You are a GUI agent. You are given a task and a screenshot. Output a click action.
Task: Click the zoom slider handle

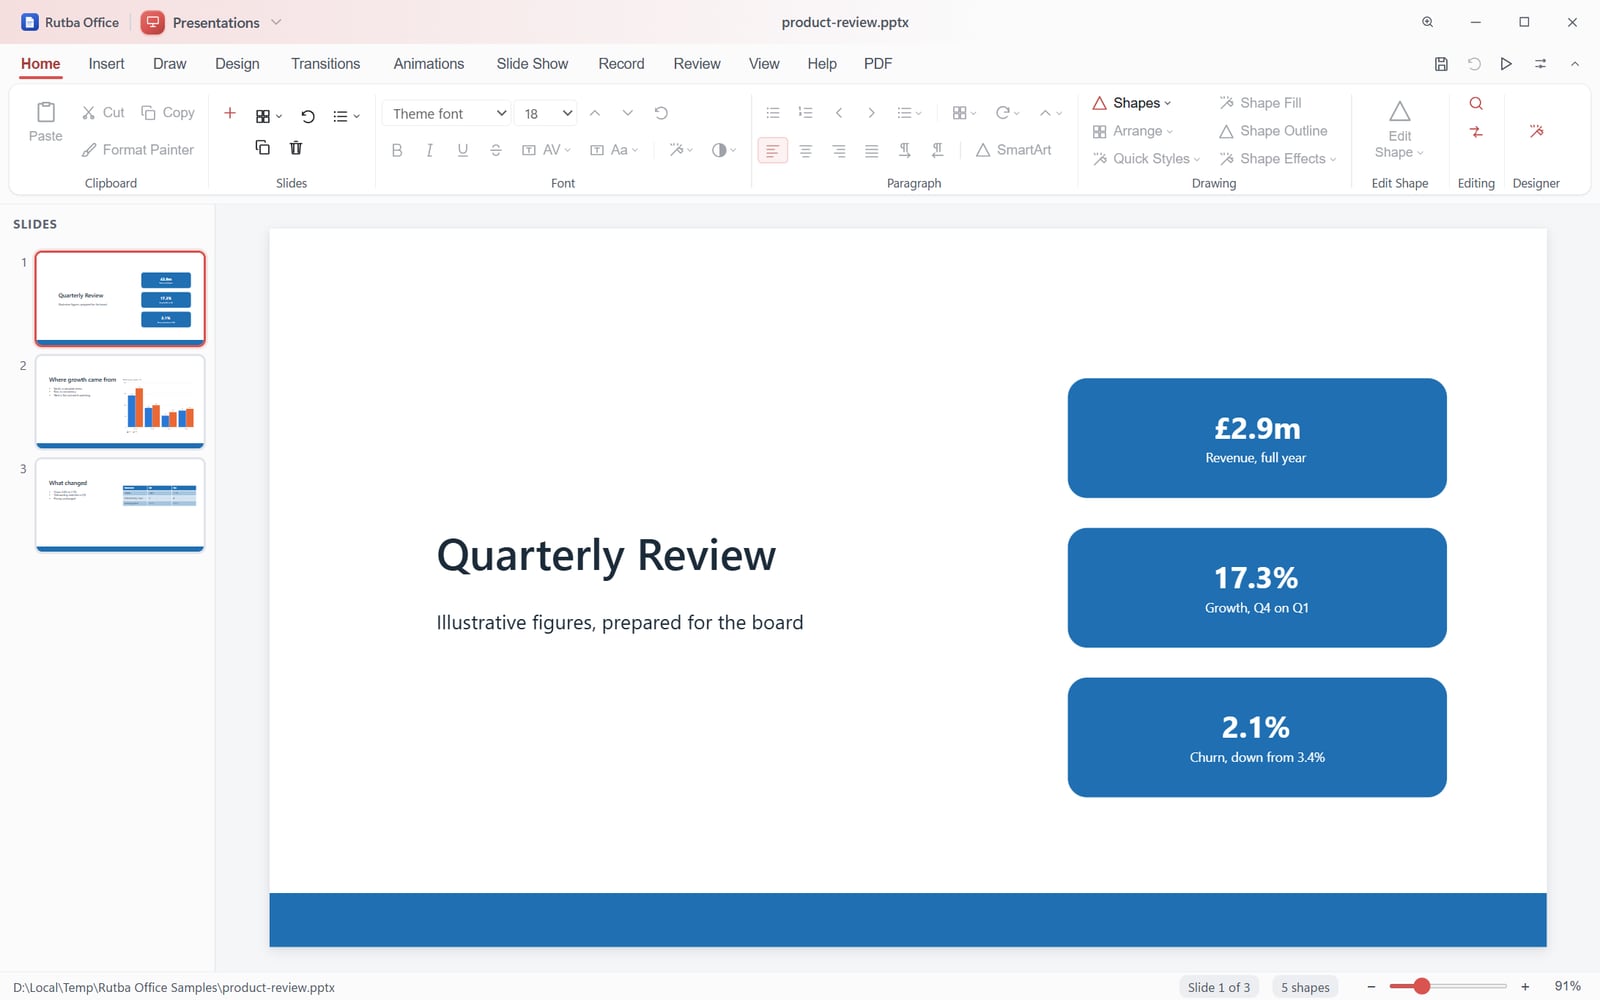pyautogui.click(x=1421, y=987)
